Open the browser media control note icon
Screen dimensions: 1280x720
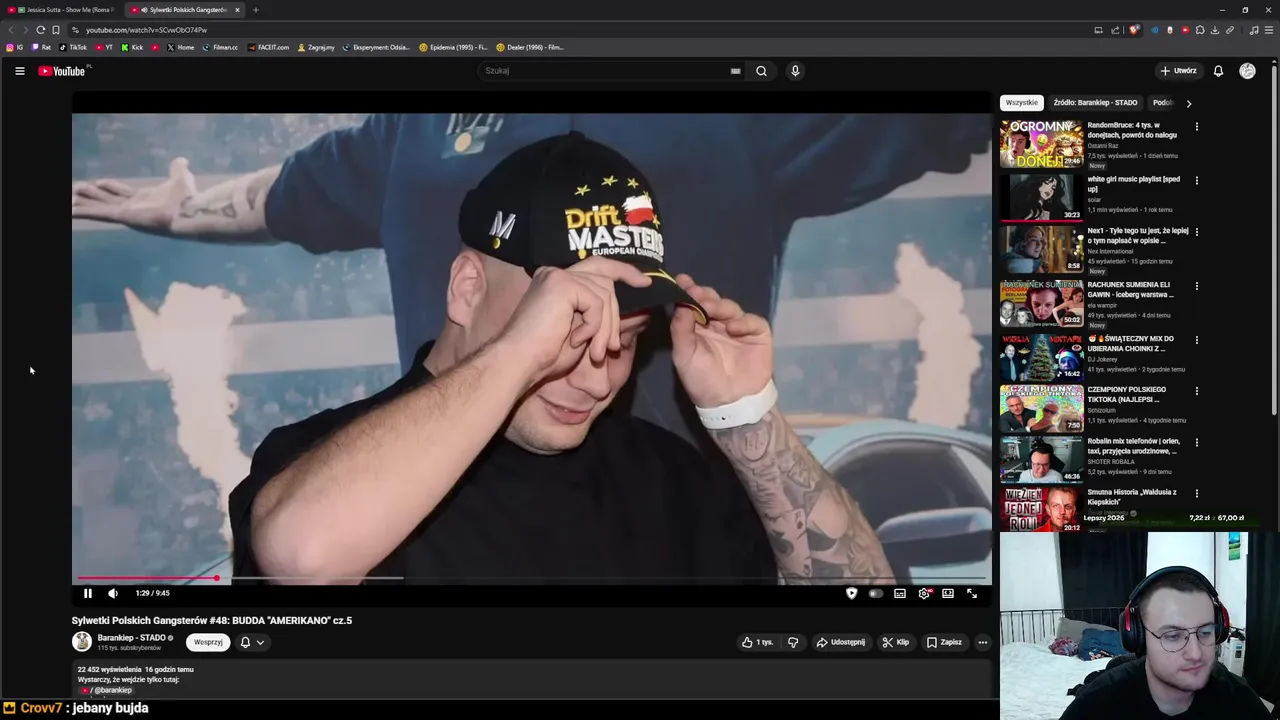click(1254, 30)
